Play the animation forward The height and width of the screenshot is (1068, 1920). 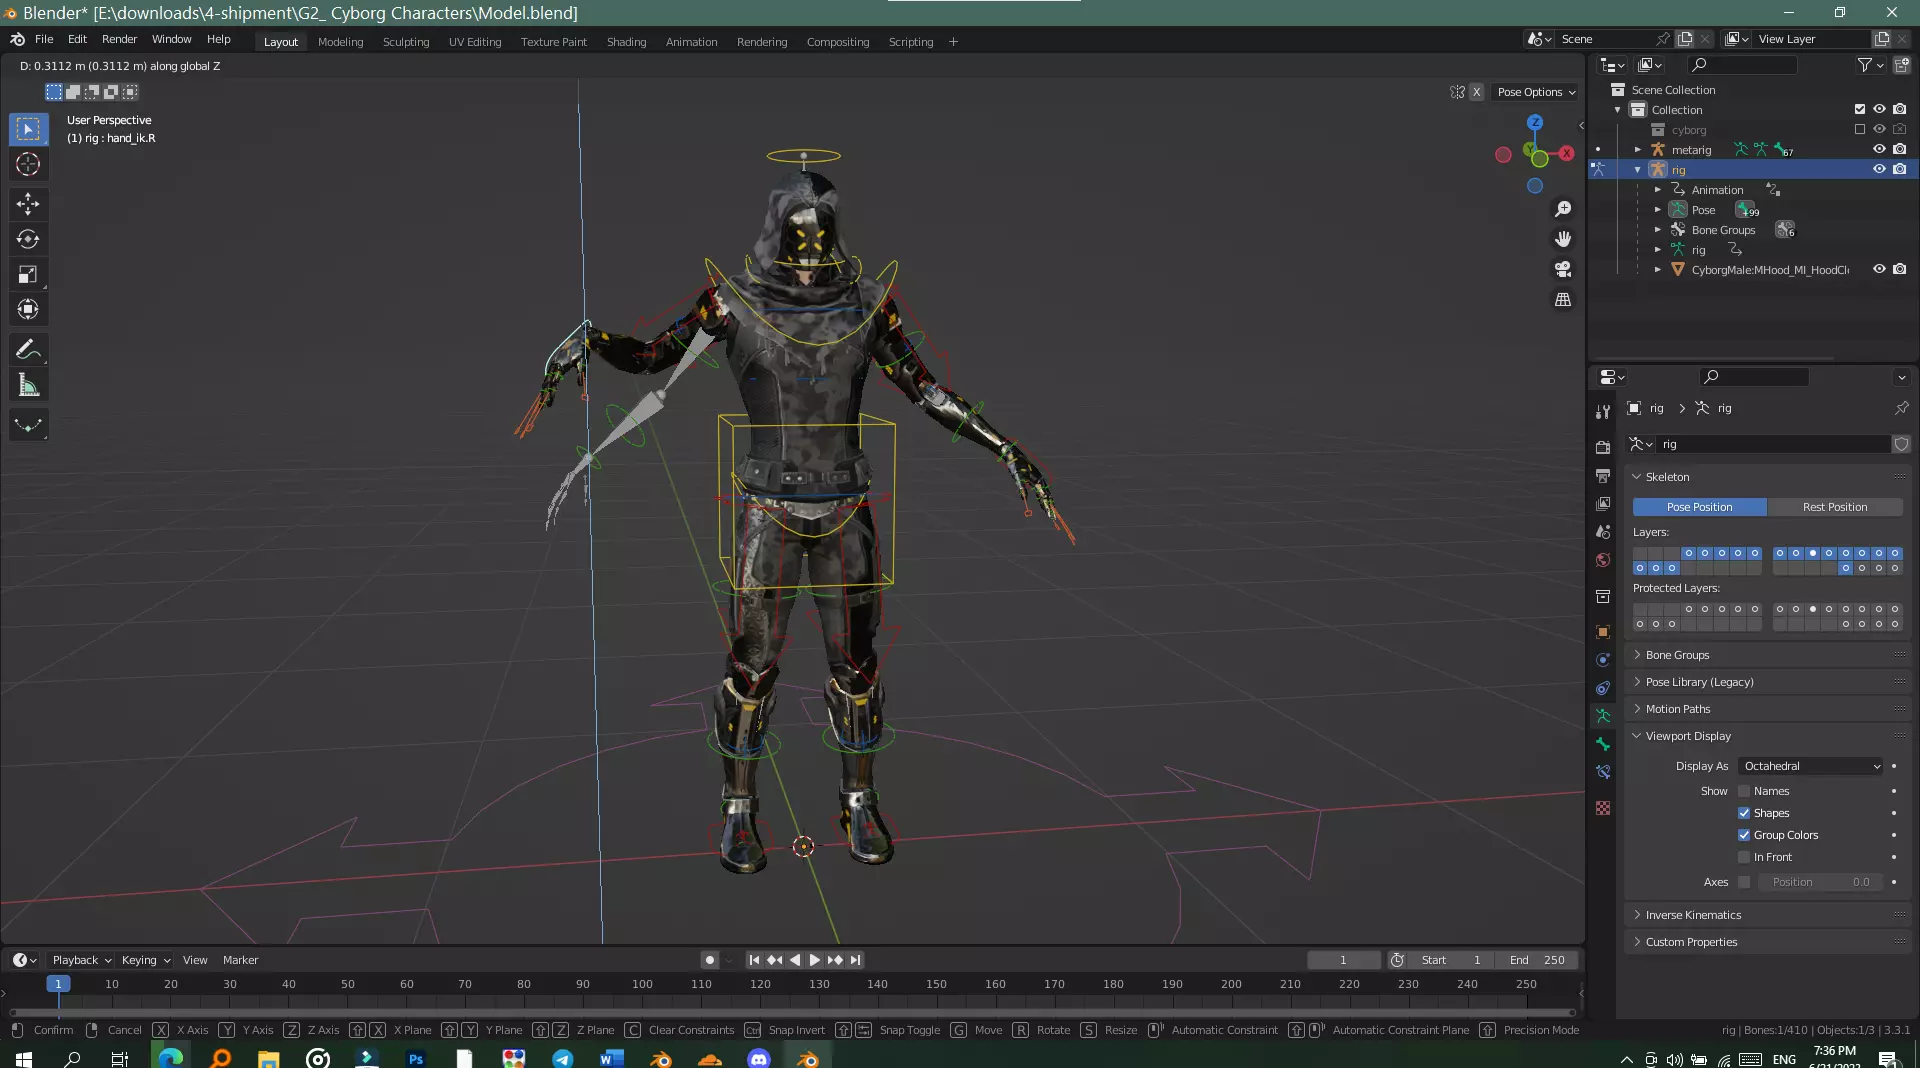point(814,960)
